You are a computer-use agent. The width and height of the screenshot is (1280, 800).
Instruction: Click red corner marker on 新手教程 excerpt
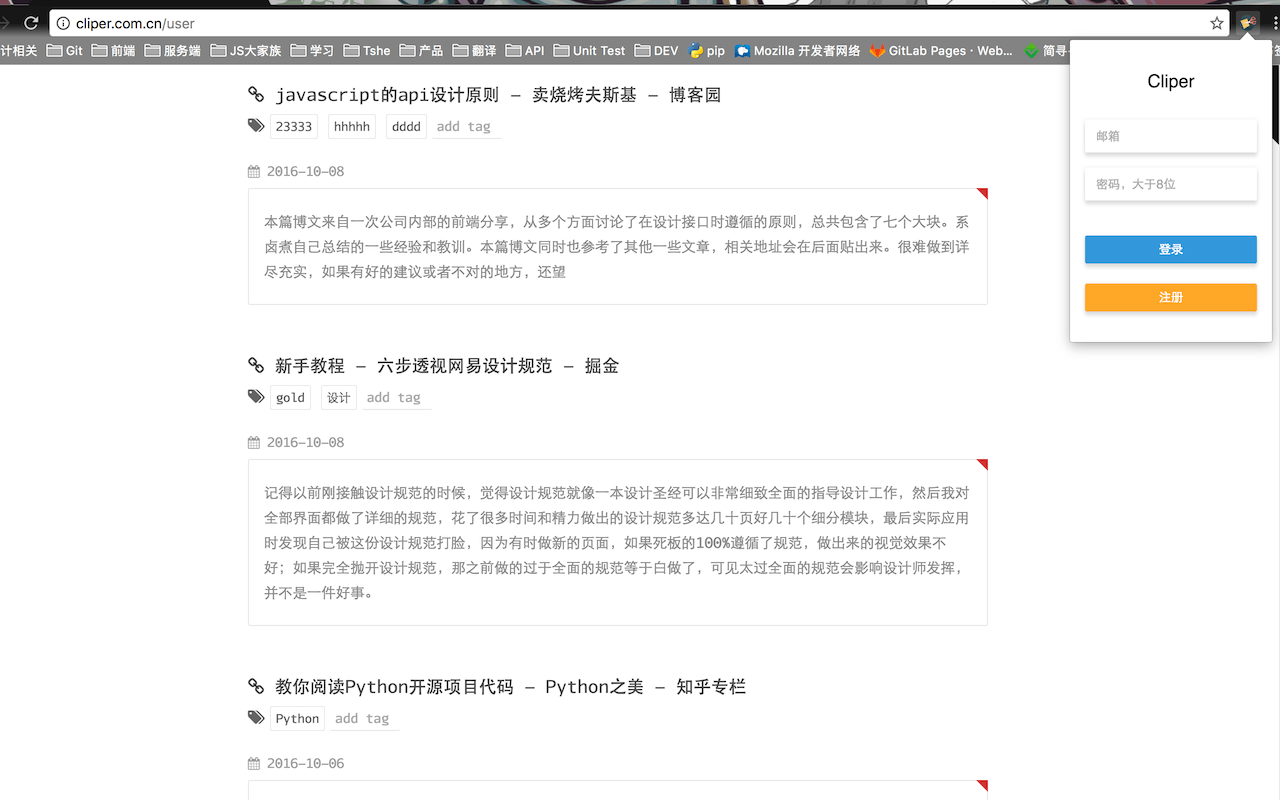pyautogui.click(x=982, y=464)
